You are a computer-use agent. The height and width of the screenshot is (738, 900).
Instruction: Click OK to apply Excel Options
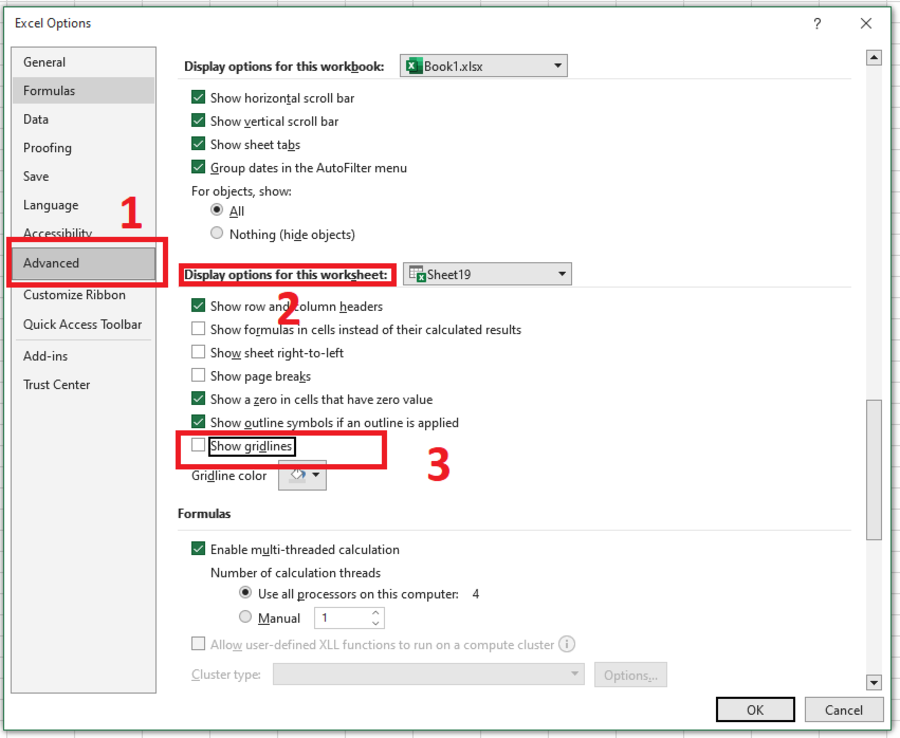[x=755, y=710]
